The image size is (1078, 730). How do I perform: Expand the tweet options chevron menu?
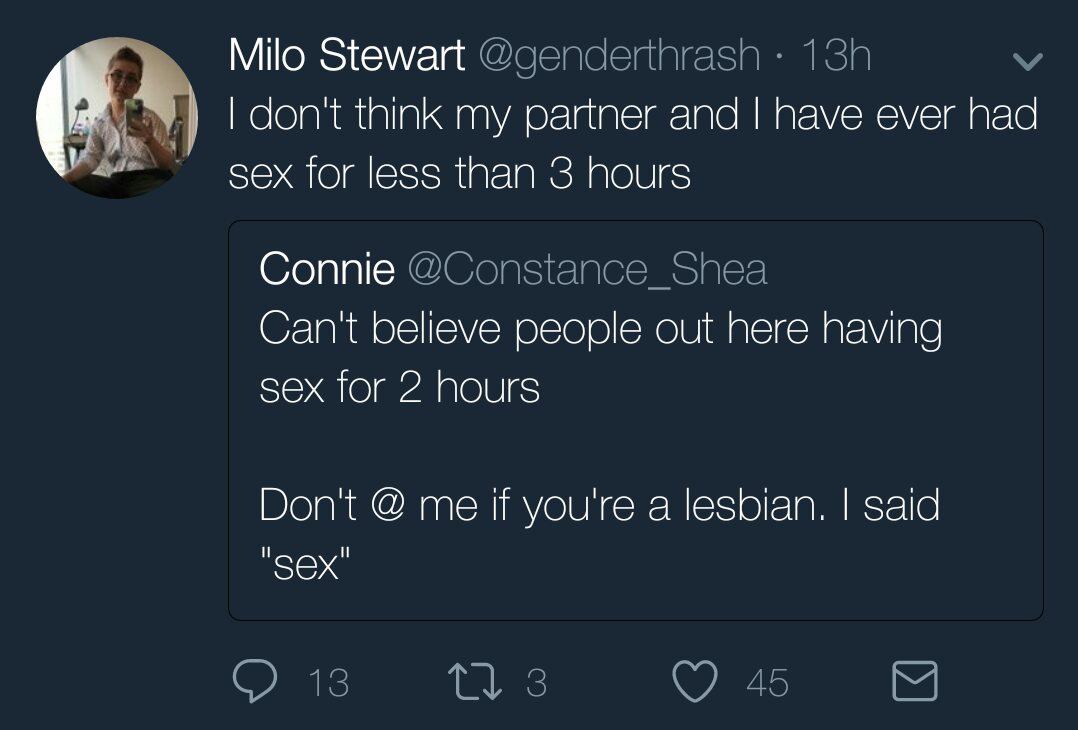coord(1027,61)
